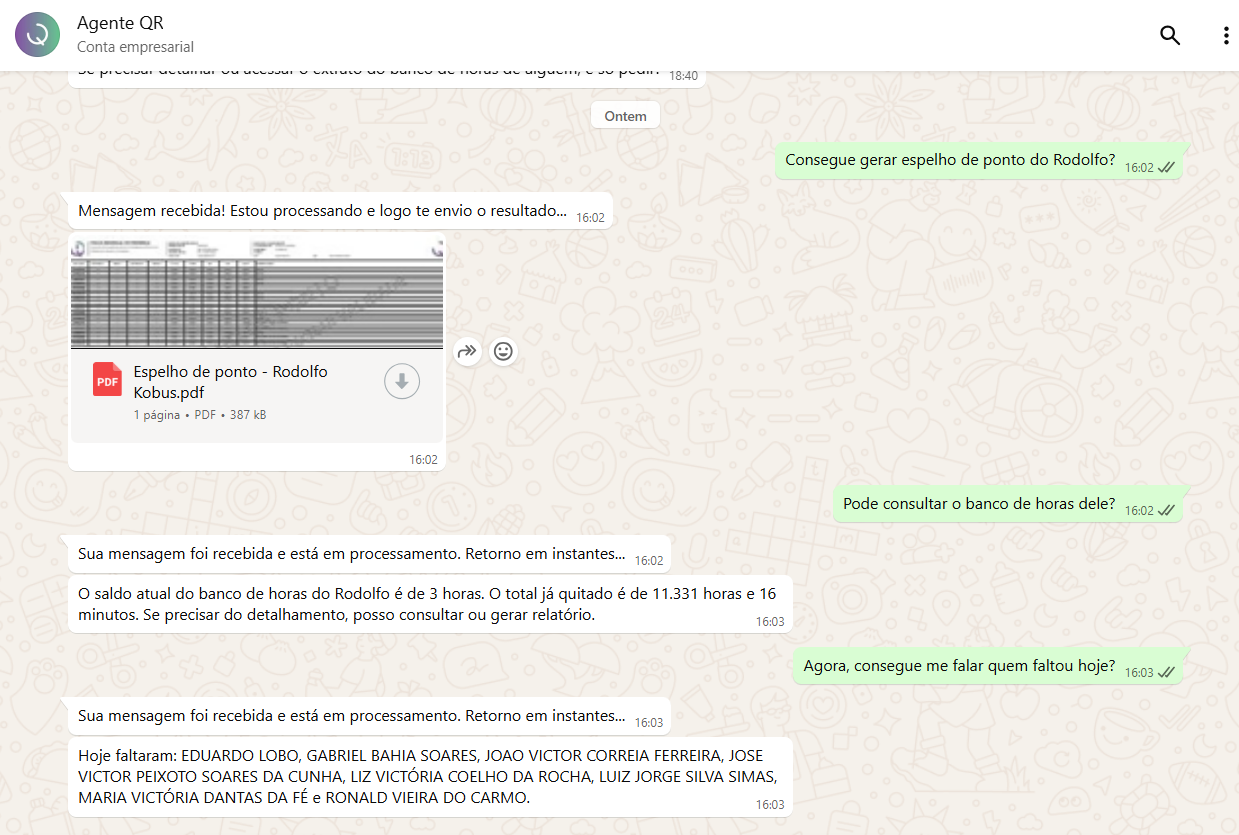Image resolution: width=1239 pixels, height=835 pixels.
Task: Open the PDF preview thumbnail
Action: (257, 291)
